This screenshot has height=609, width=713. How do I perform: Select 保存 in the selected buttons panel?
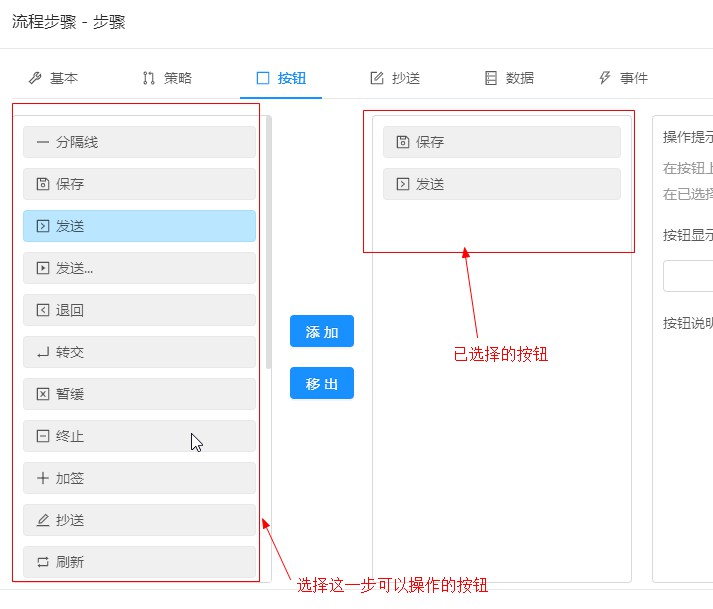click(x=502, y=142)
